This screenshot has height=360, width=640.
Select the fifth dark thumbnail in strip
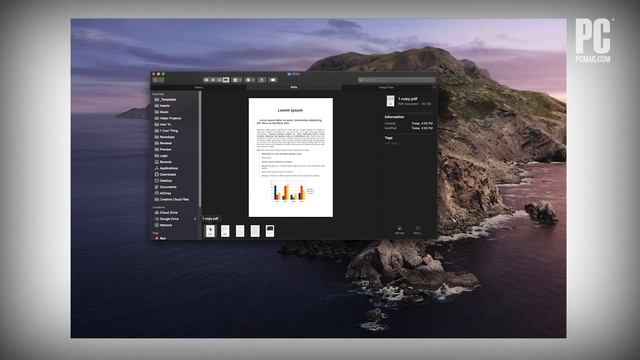[x=270, y=231]
